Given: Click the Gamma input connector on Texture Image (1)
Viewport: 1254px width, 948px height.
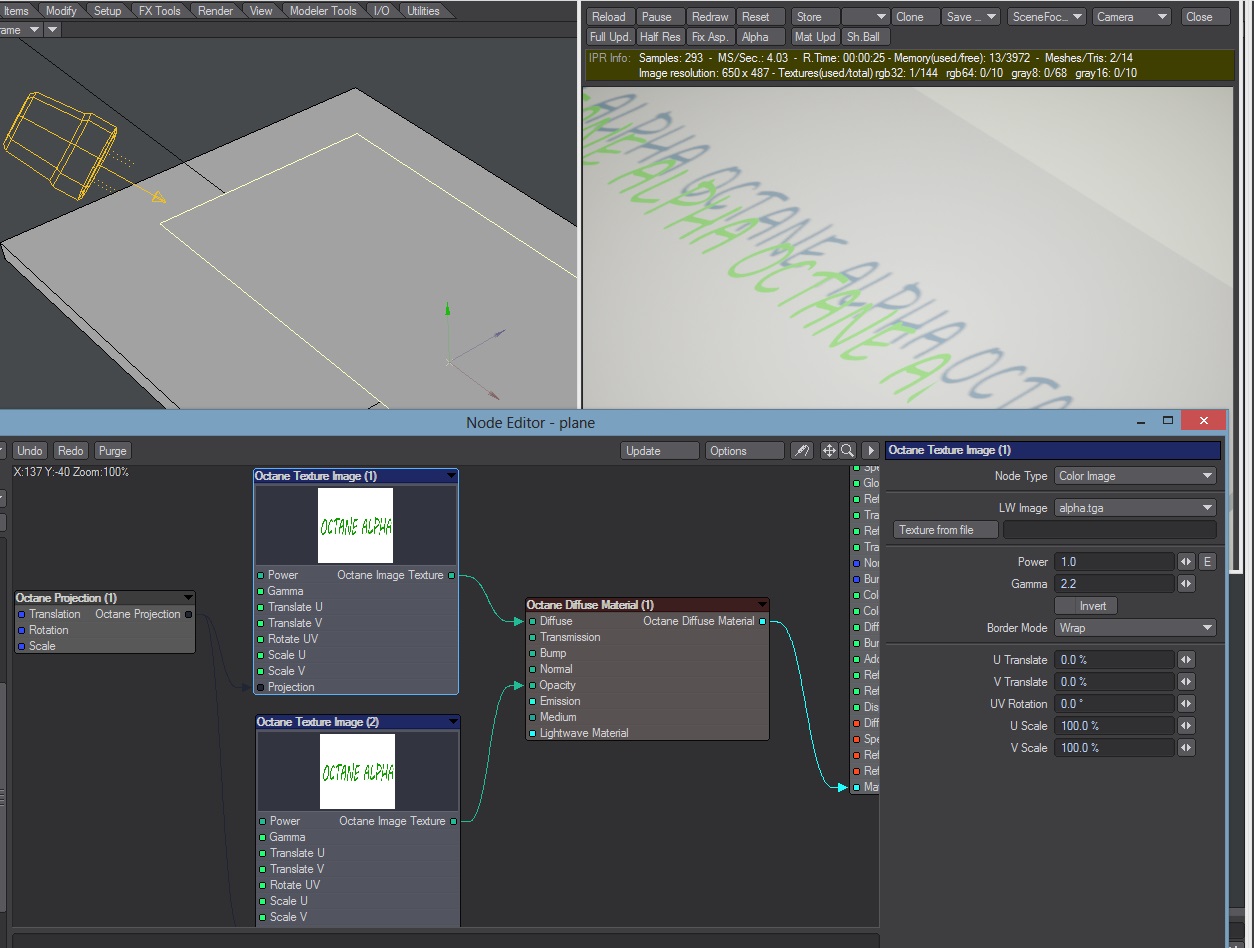Looking at the screenshot, I should (261, 591).
